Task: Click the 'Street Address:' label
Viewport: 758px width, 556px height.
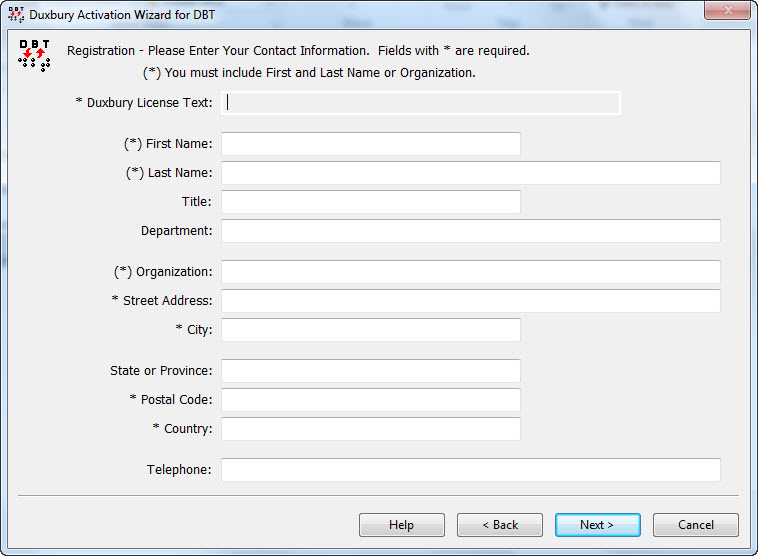Action: click(x=162, y=301)
